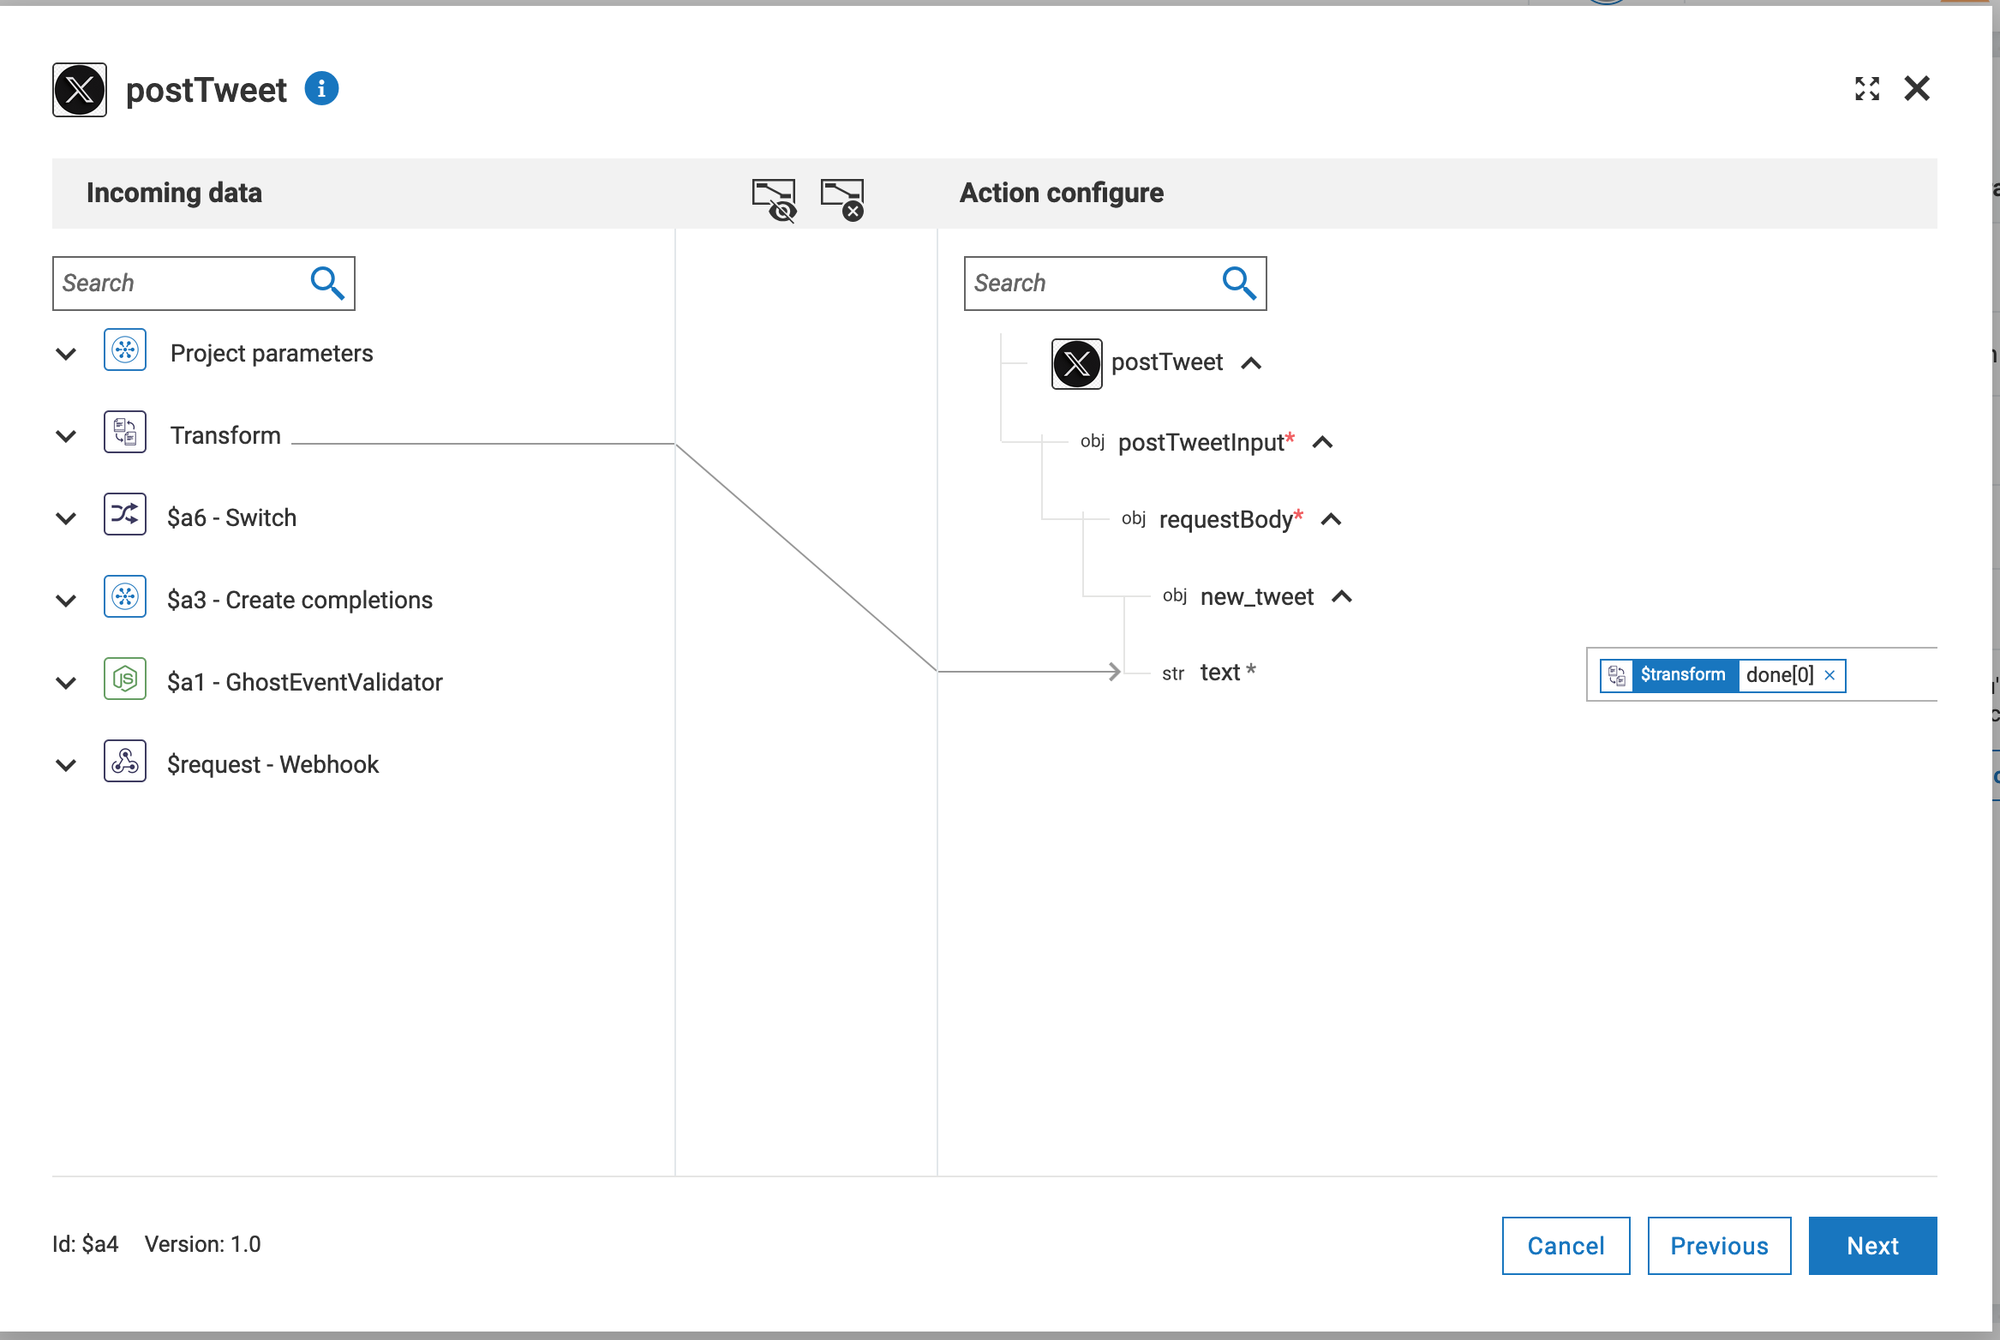Click the postTweet info icon
Screen dimensions: 2000x1340
[321, 89]
